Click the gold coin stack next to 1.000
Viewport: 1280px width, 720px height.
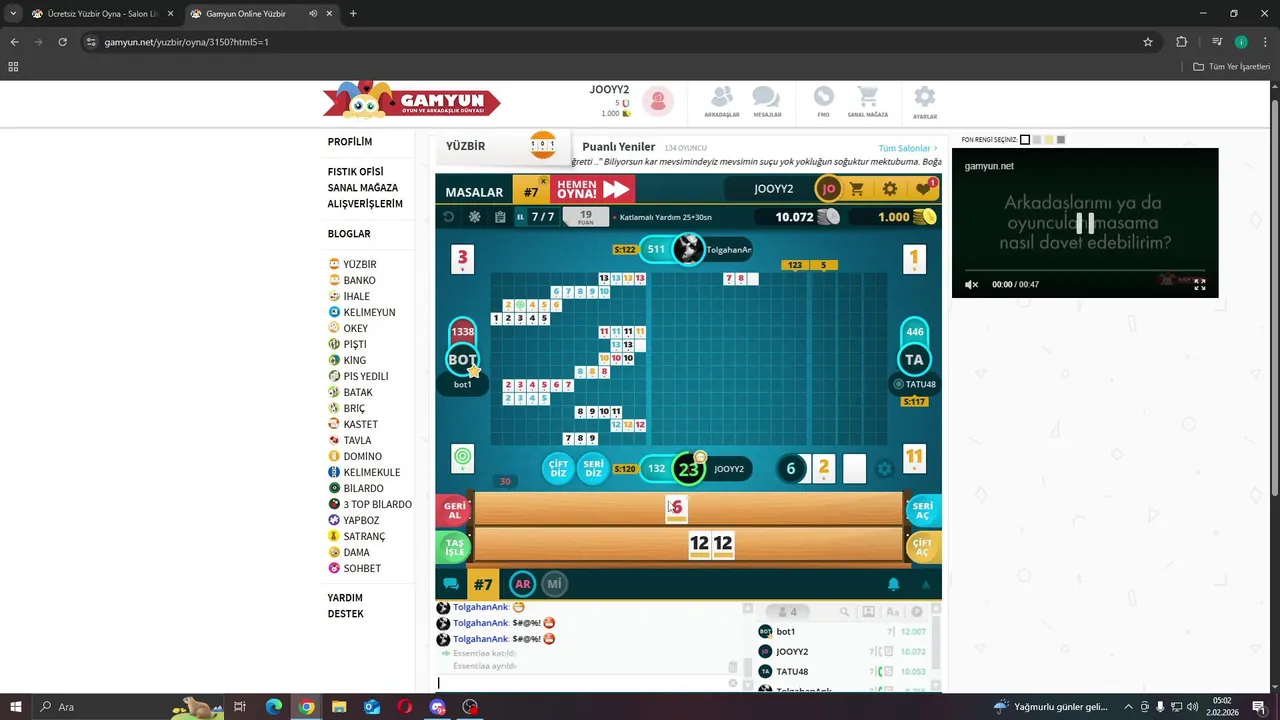click(926, 217)
